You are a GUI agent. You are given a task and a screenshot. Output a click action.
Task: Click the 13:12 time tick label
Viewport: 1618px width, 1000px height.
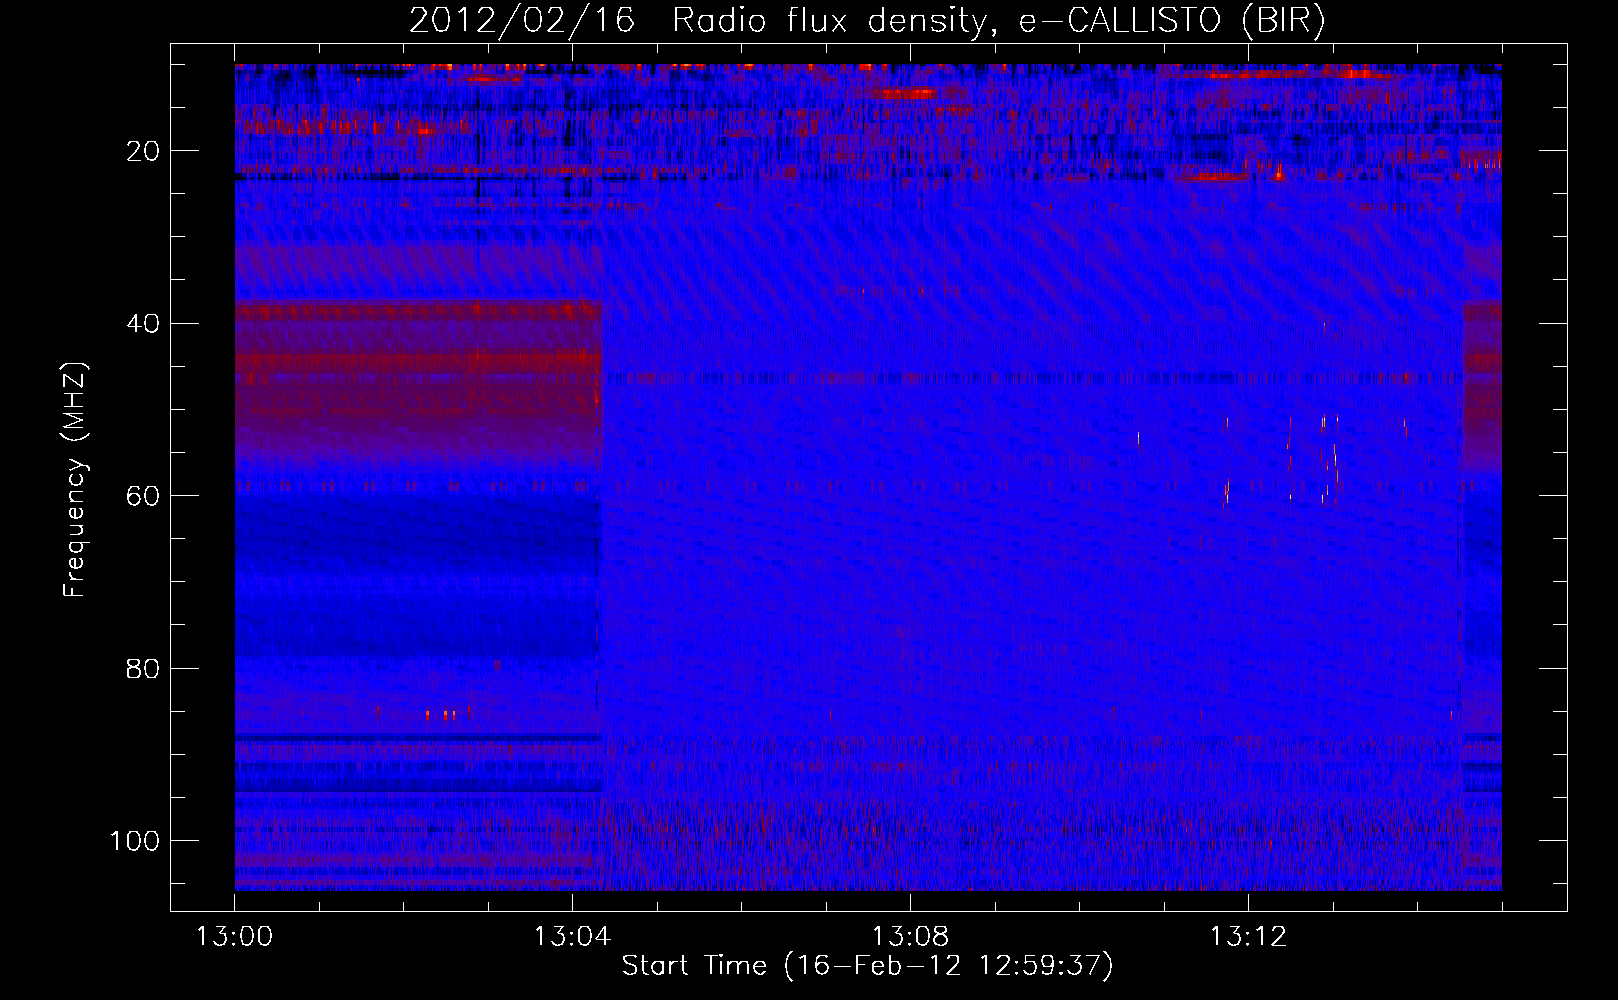(x=1248, y=937)
